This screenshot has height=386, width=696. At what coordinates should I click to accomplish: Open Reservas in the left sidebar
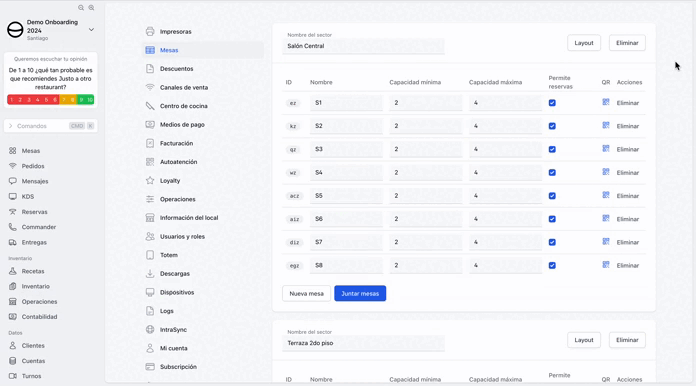pyautogui.click(x=34, y=212)
